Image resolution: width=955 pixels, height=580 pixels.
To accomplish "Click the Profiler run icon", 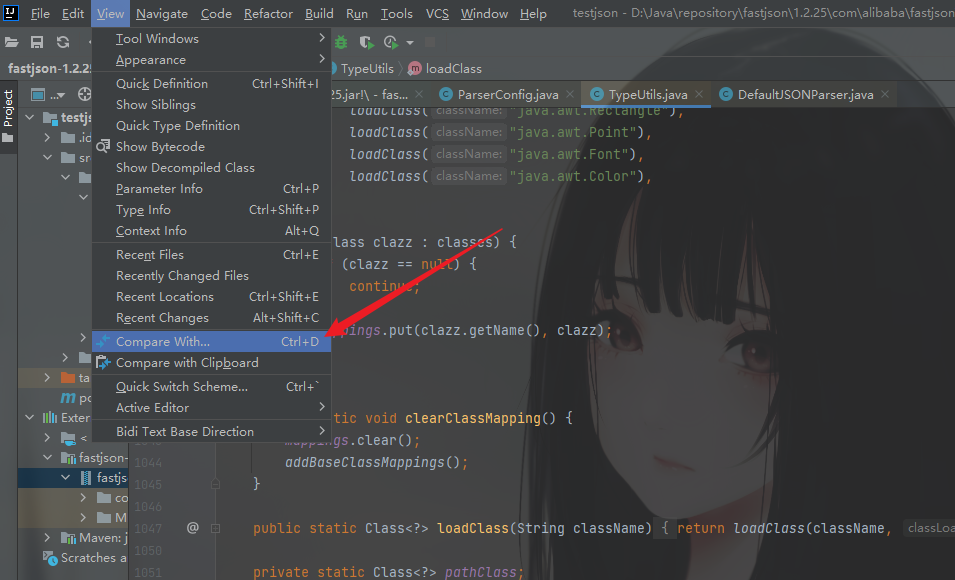I will [x=390, y=42].
